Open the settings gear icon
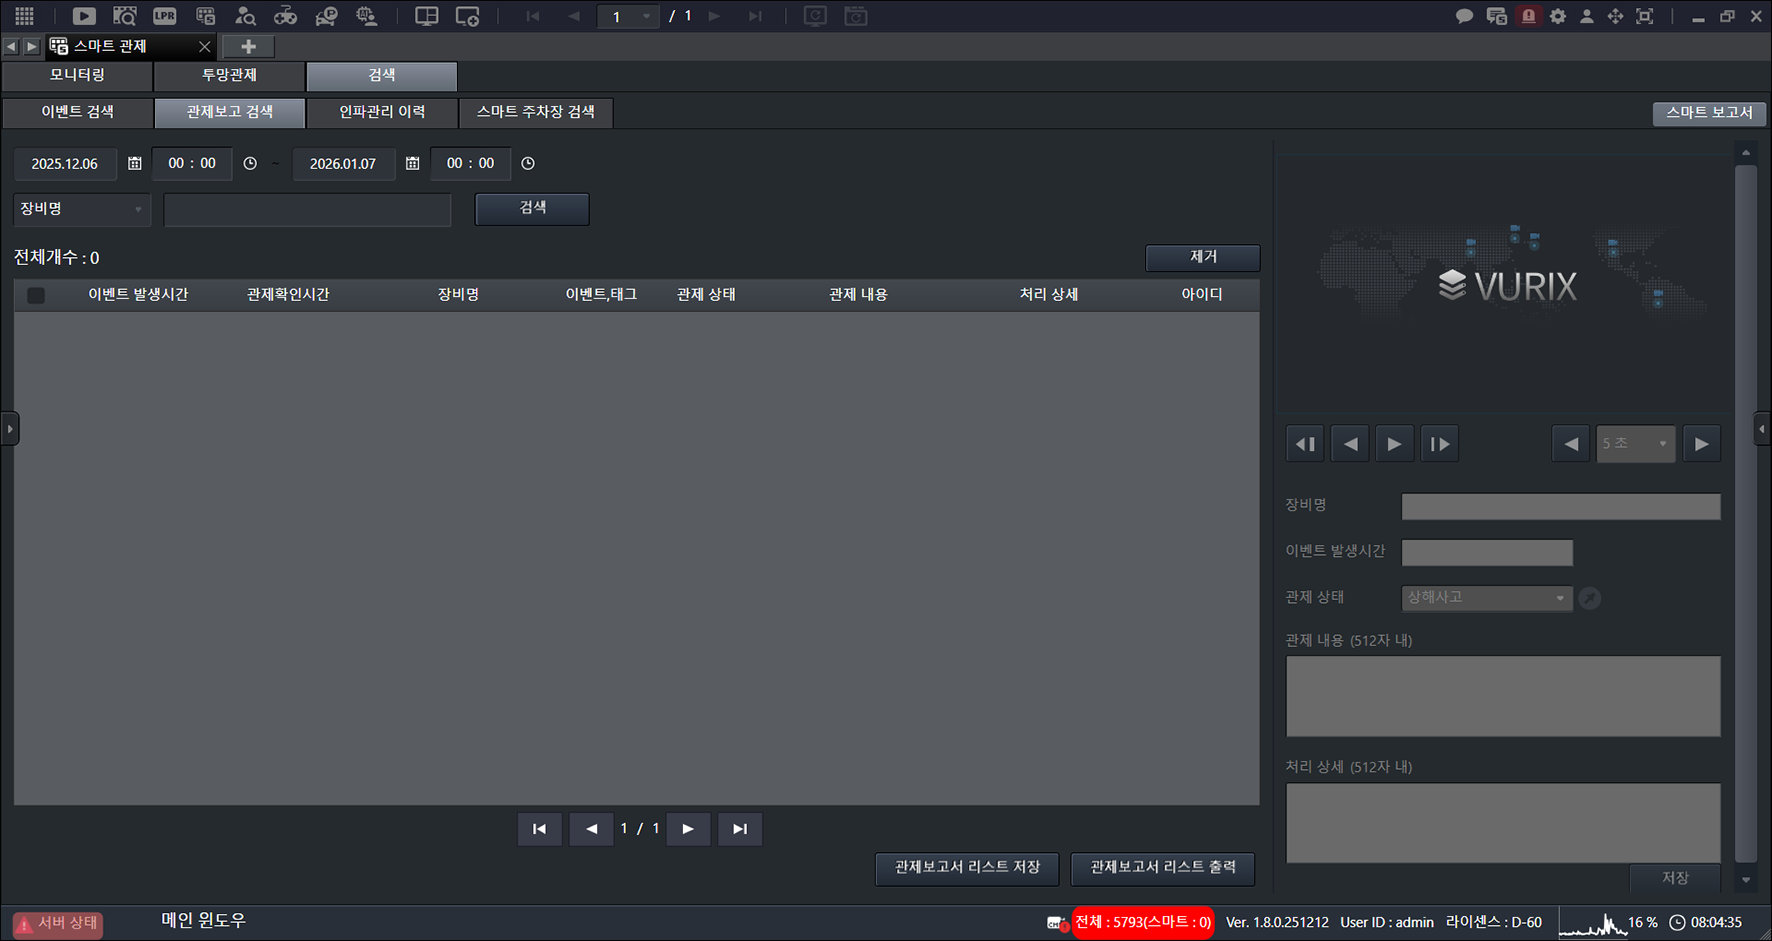 pos(1558,16)
